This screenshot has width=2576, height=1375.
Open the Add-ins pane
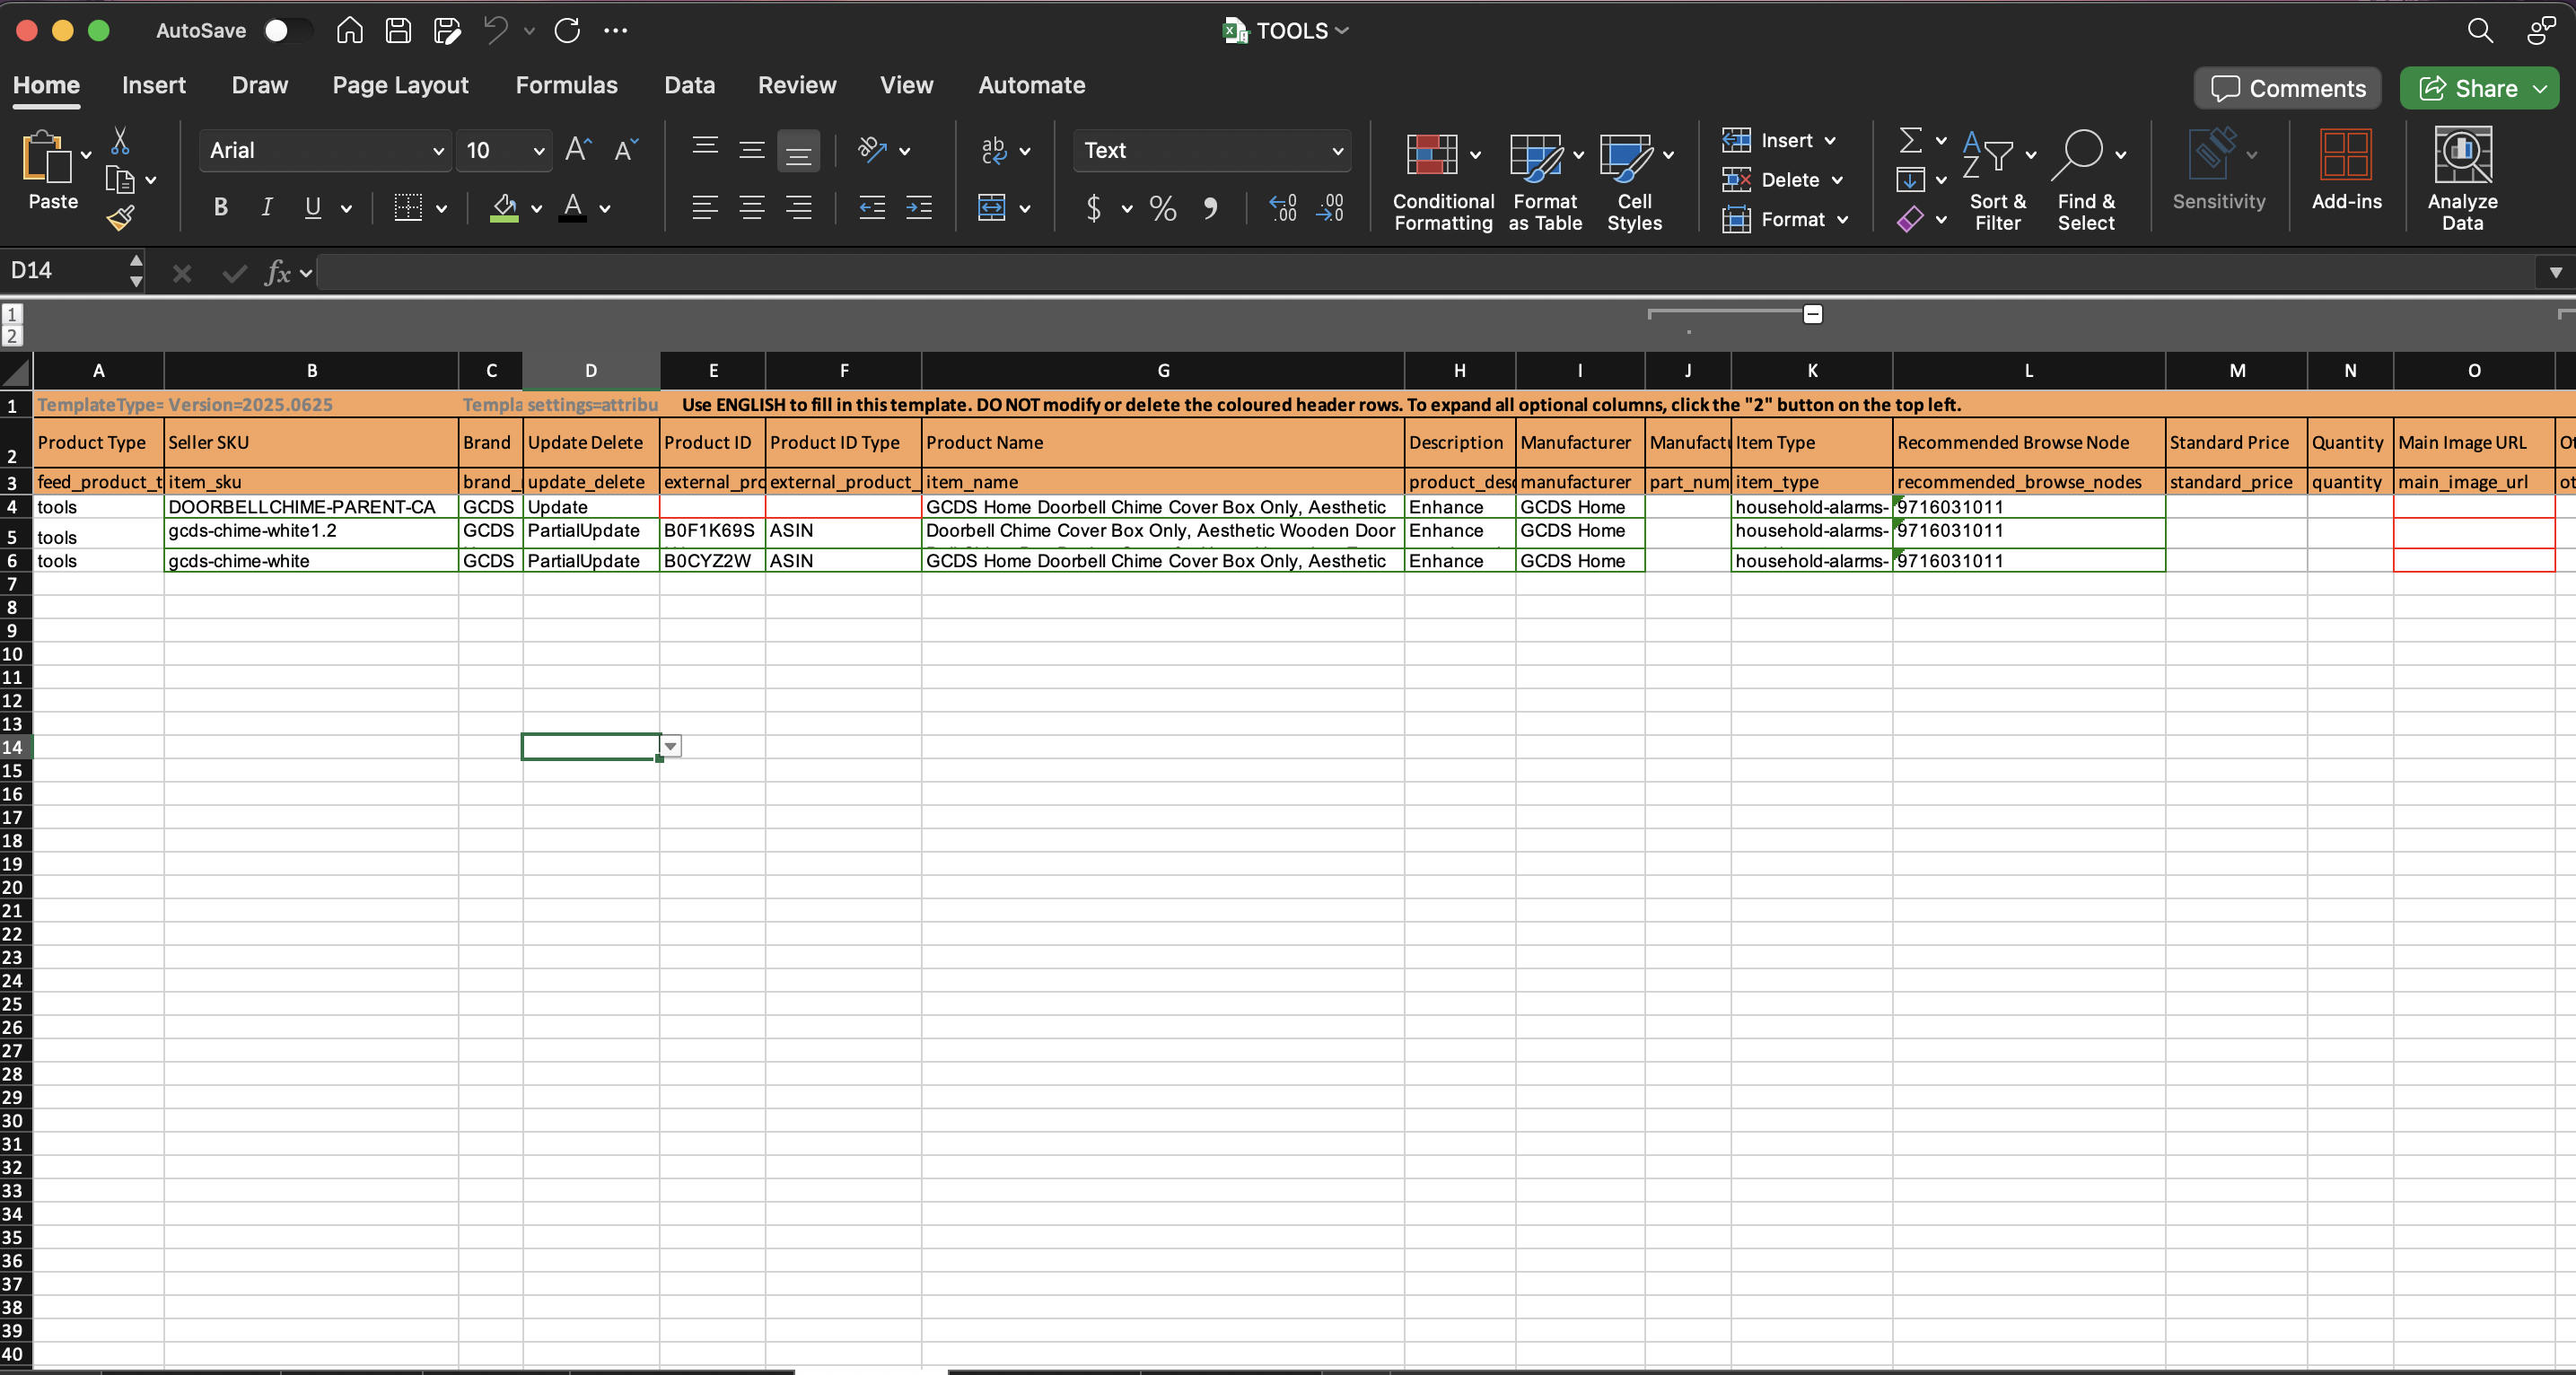pyautogui.click(x=2346, y=170)
